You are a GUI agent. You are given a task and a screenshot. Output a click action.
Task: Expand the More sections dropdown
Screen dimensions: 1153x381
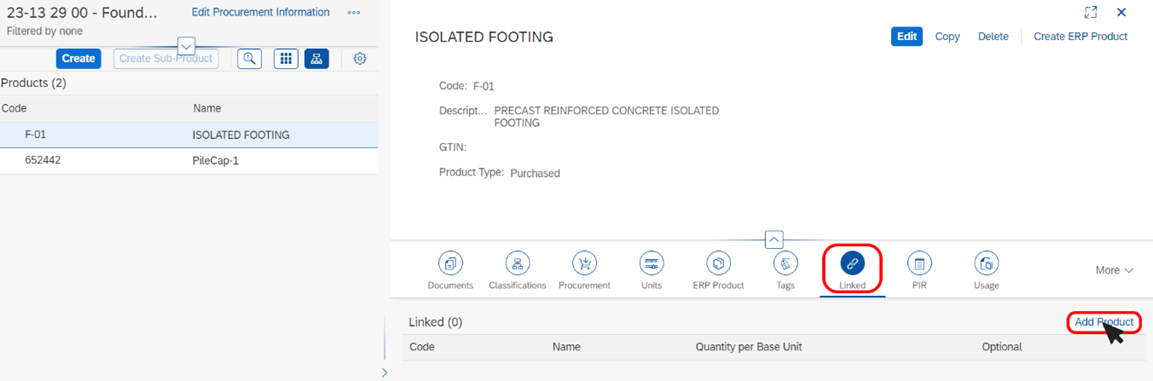tap(1114, 270)
